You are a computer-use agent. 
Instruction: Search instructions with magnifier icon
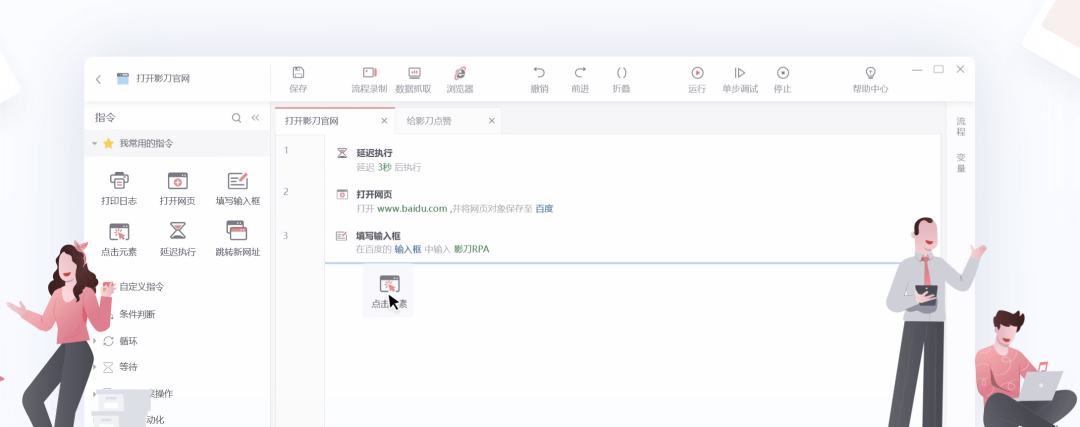[x=236, y=118]
